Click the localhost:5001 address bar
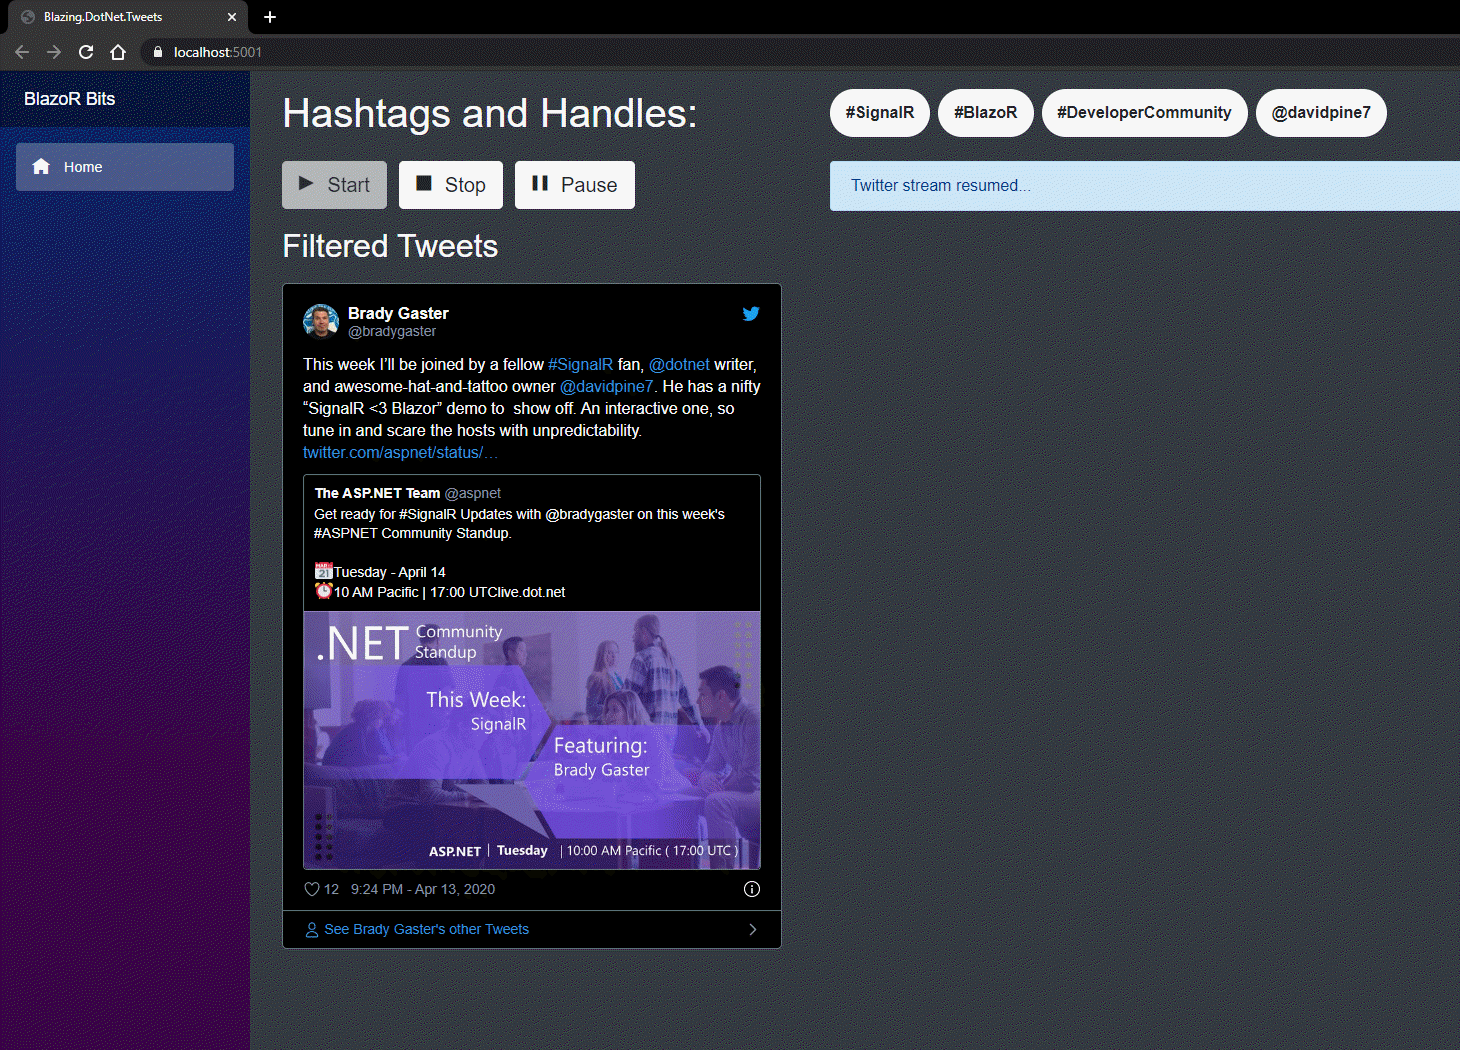Screen dimensions: 1460x1050 click(x=800, y=52)
